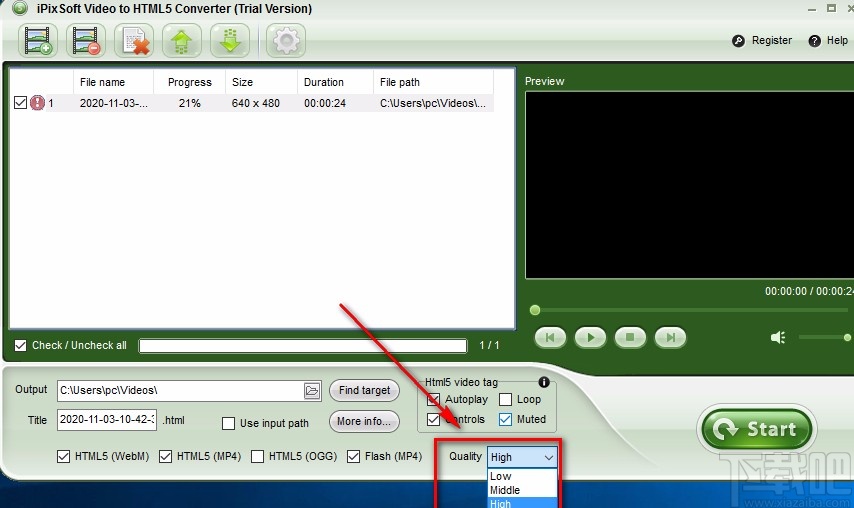Enable the HTML5 (OGG) format checkbox

coord(258,456)
